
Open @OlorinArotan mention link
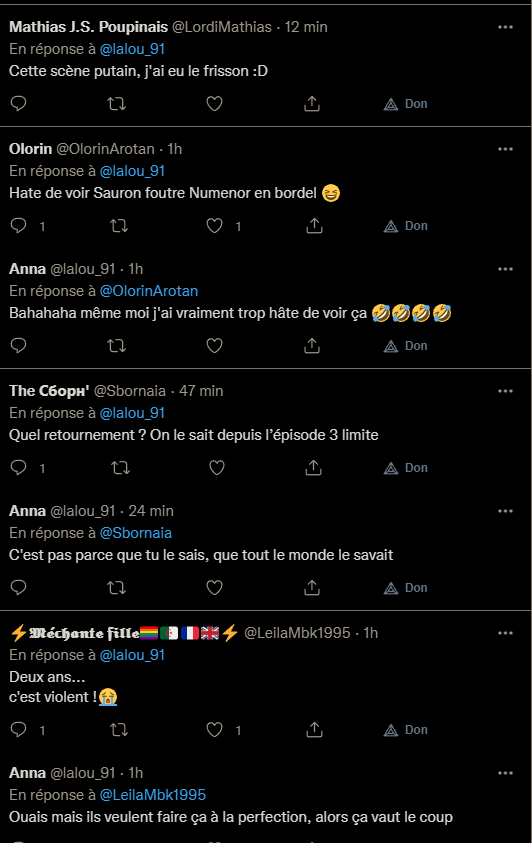(x=149, y=291)
